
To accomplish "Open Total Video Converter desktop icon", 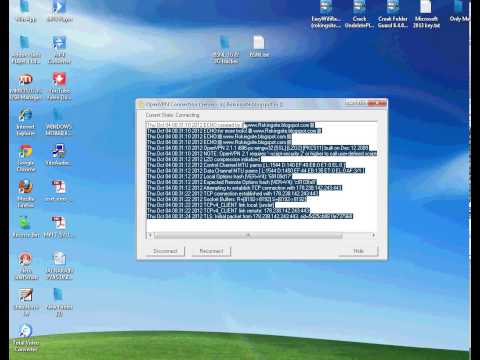I will [26, 338].
